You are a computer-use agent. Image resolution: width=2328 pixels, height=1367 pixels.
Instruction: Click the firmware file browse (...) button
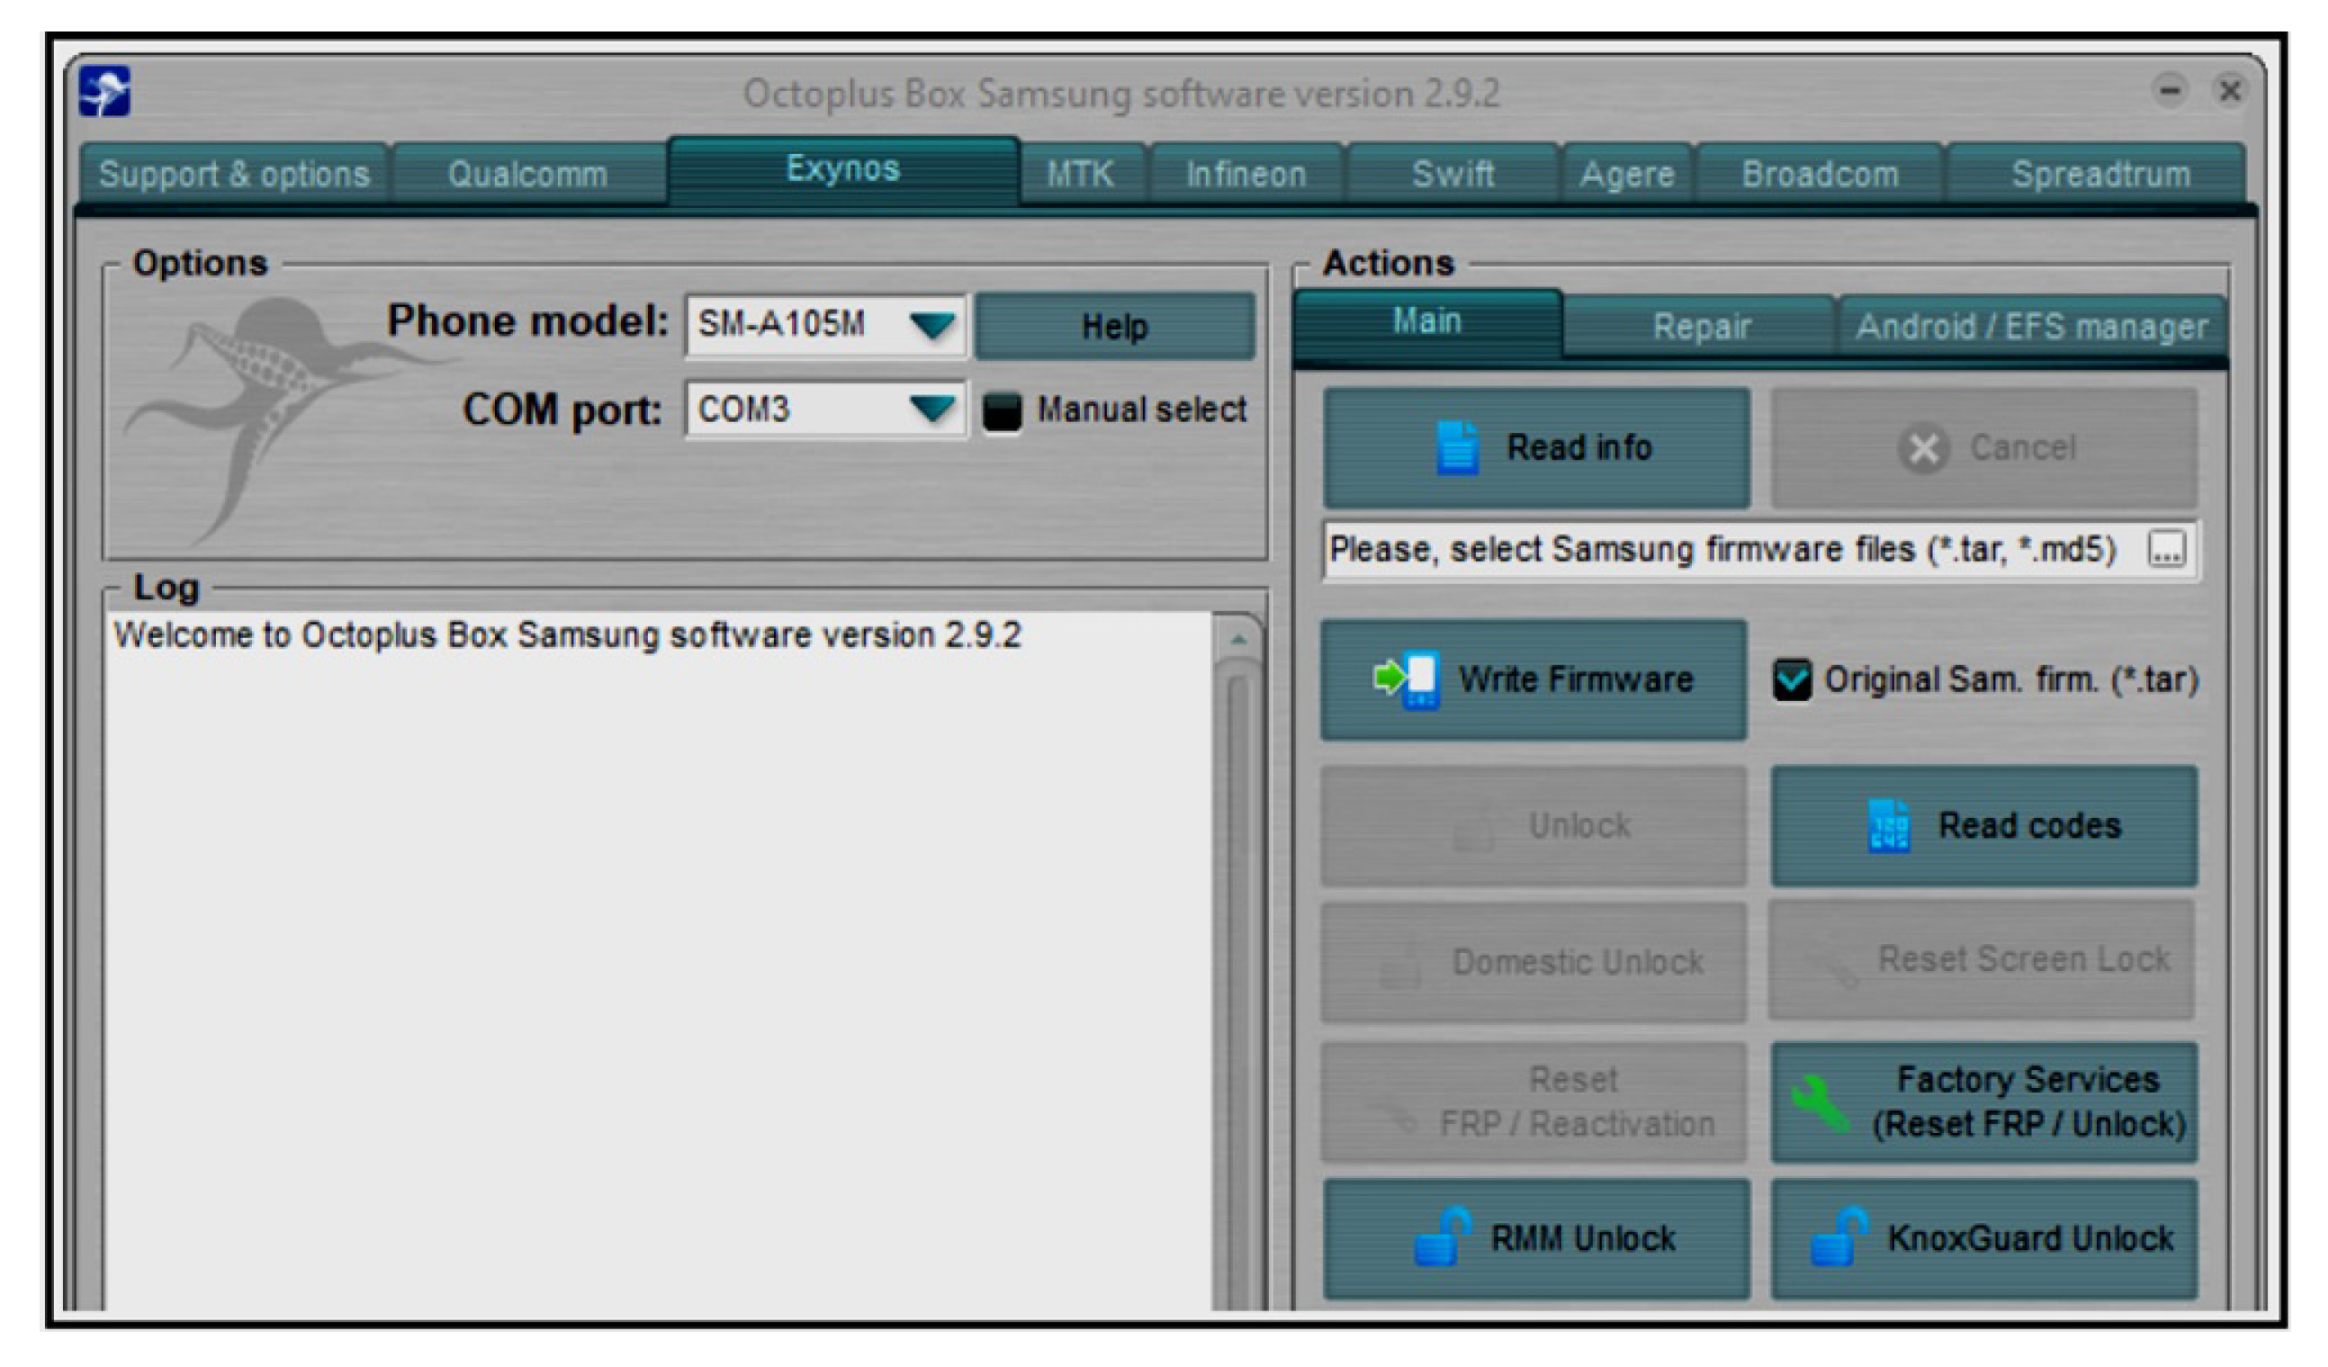click(2166, 550)
